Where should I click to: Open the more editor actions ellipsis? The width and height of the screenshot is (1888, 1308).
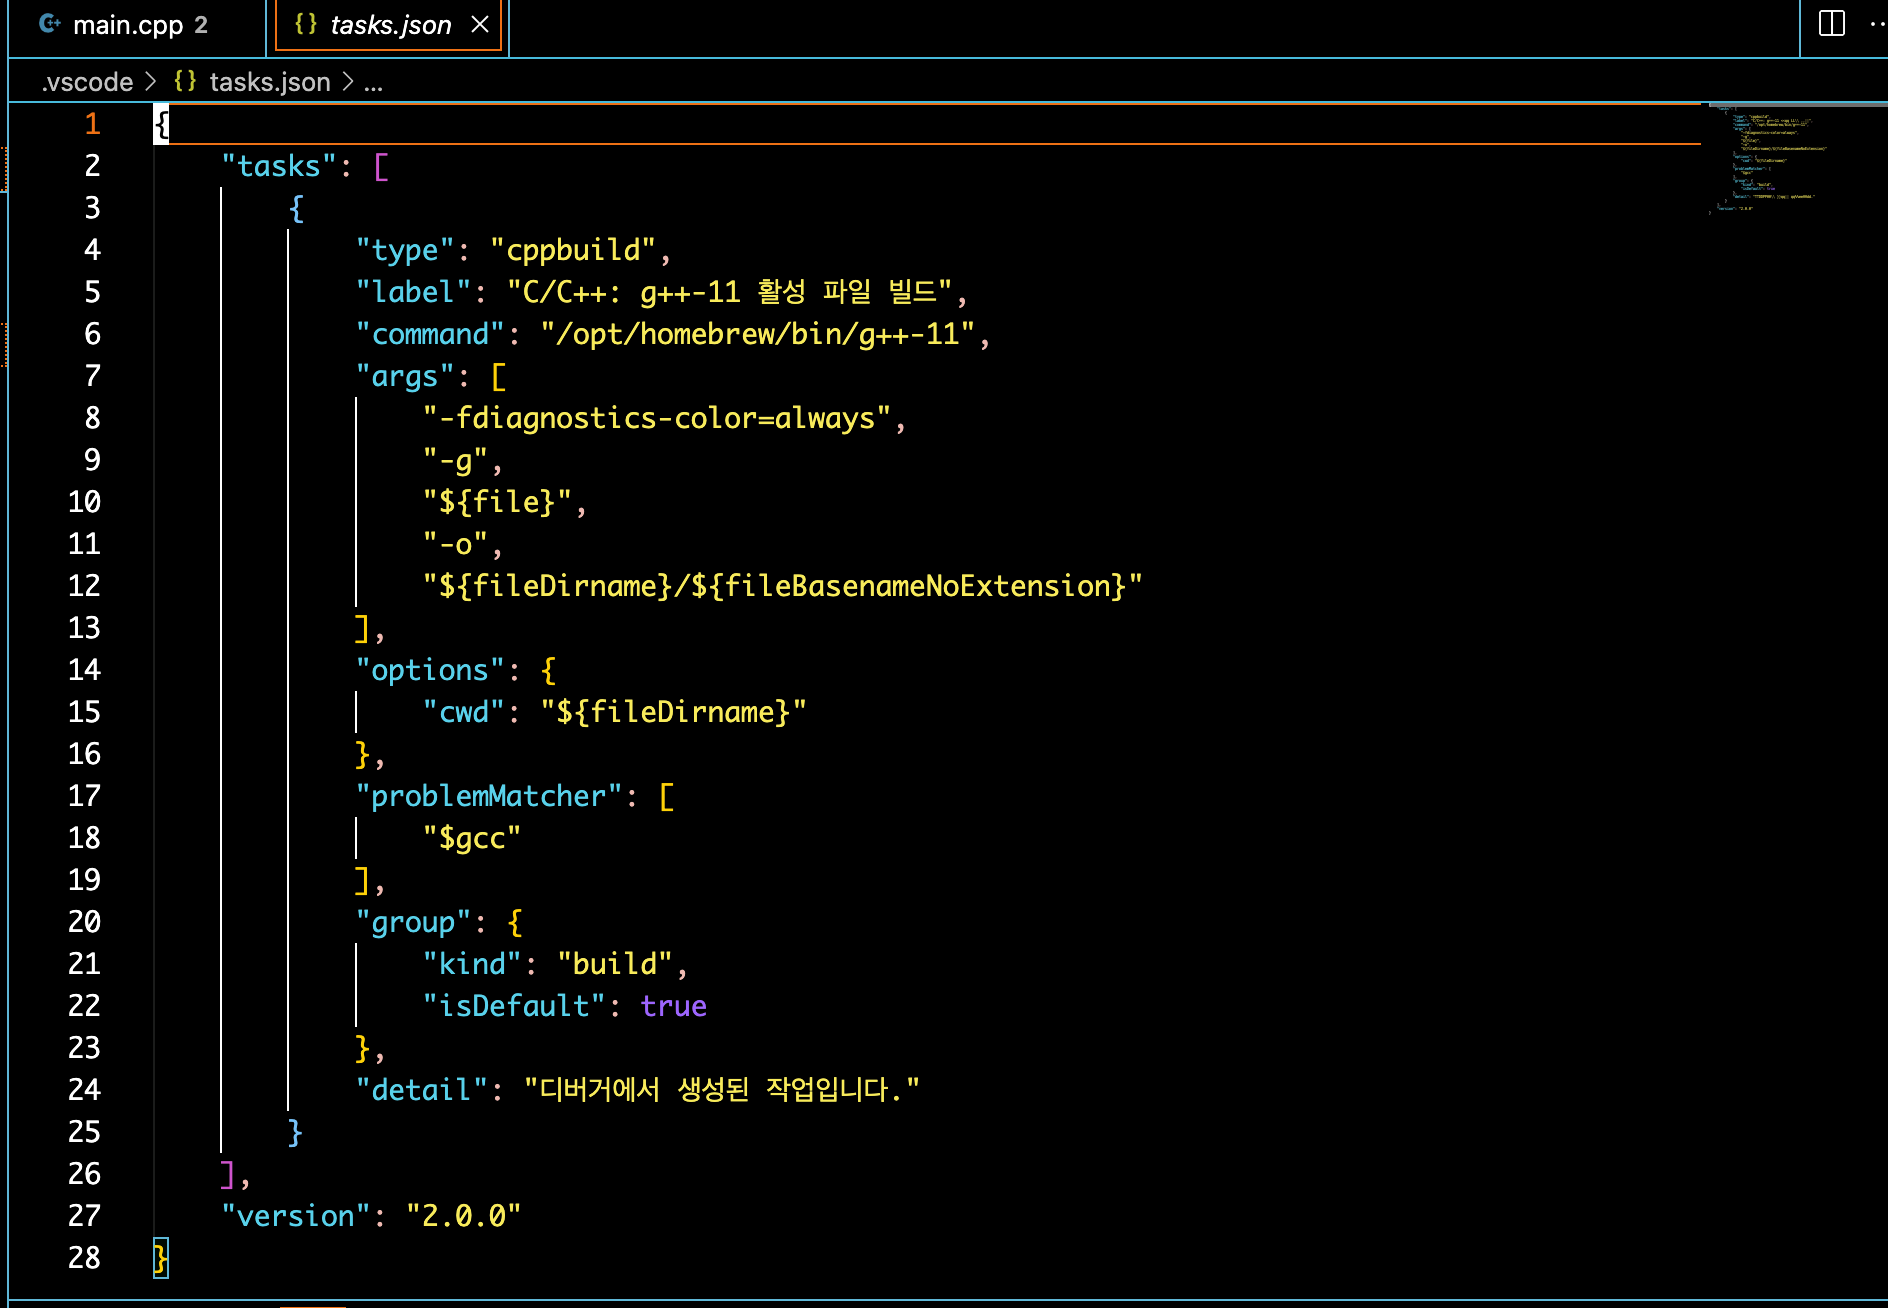(x=1875, y=24)
